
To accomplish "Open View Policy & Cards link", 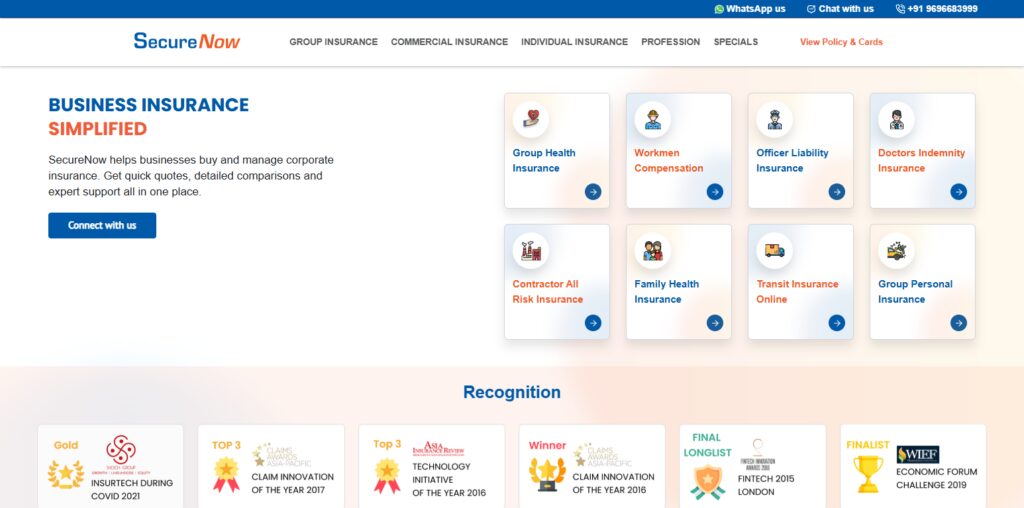I will tap(841, 42).
